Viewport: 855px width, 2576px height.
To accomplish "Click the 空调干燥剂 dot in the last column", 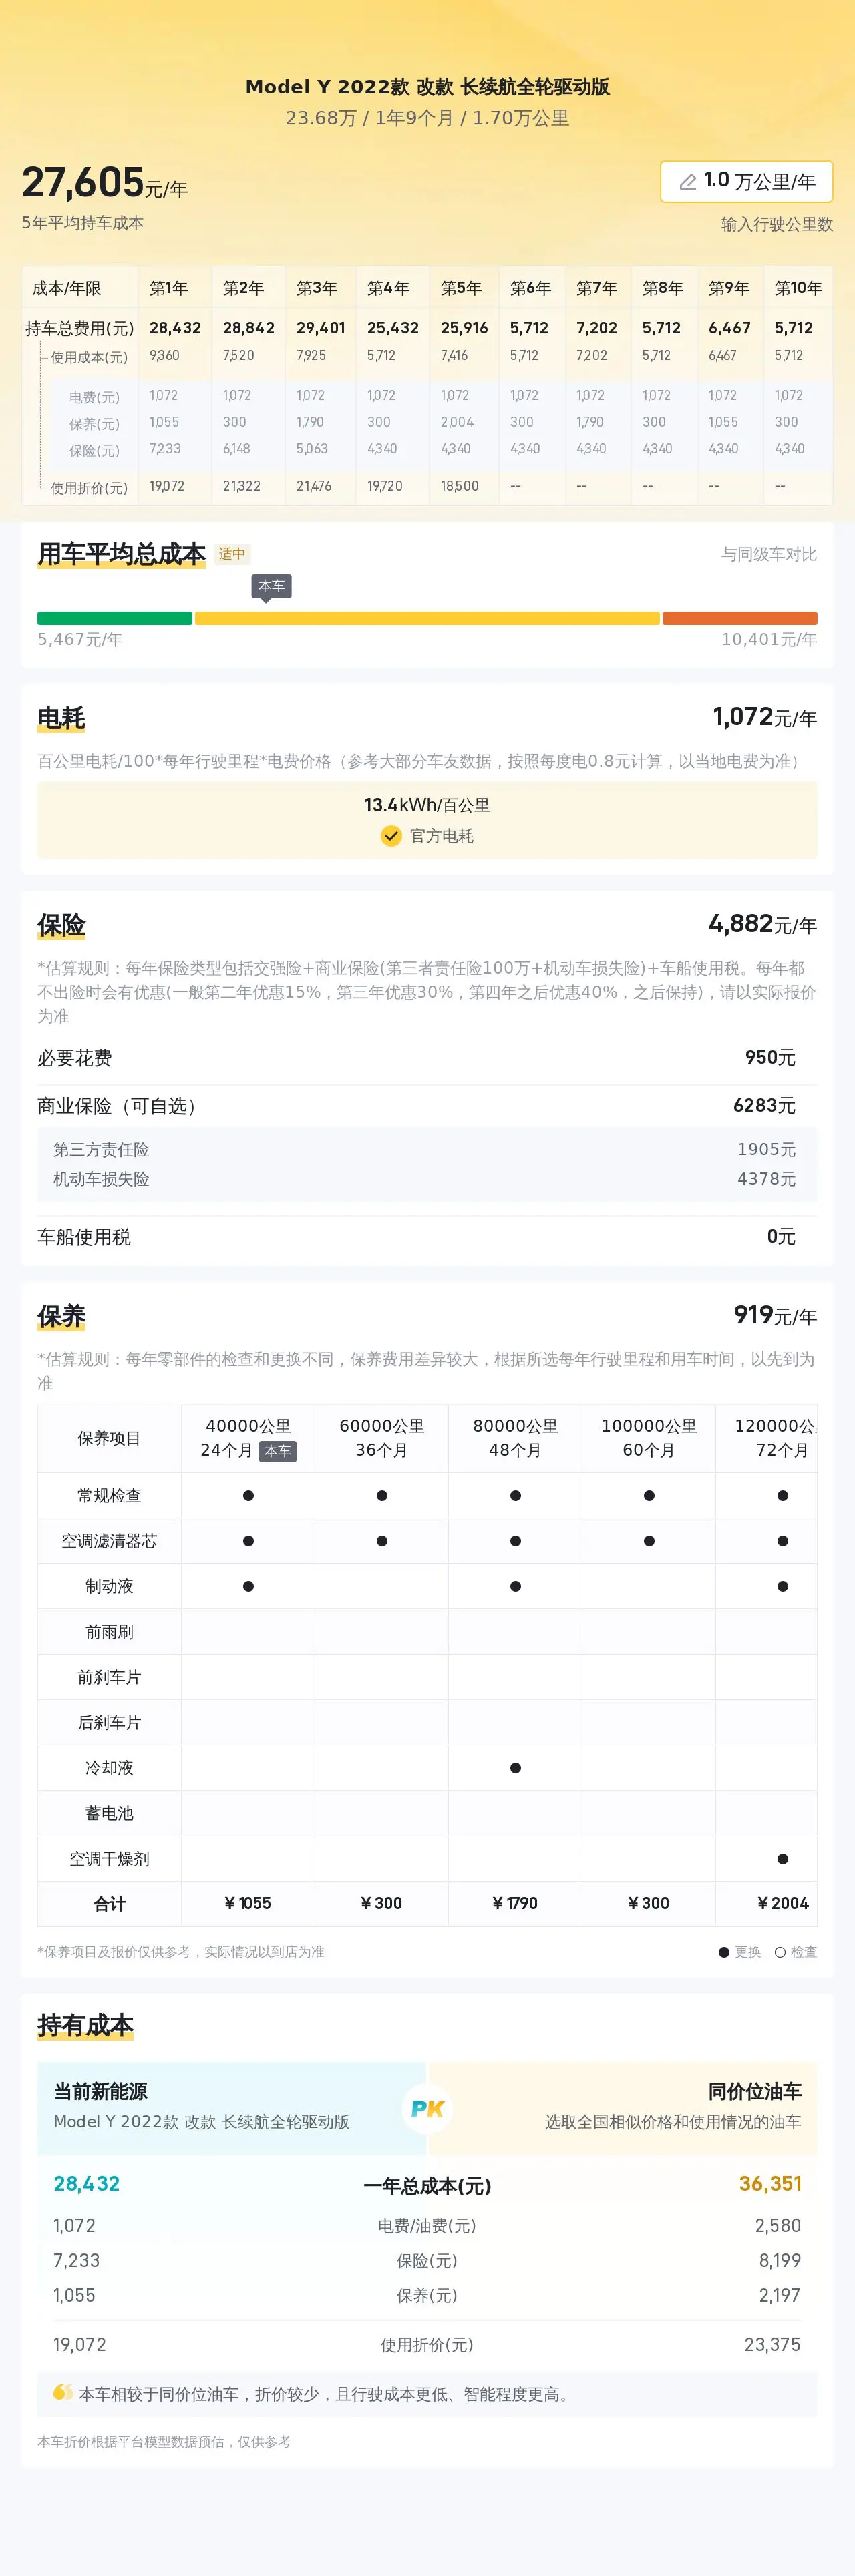I will pyautogui.click(x=782, y=1859).
